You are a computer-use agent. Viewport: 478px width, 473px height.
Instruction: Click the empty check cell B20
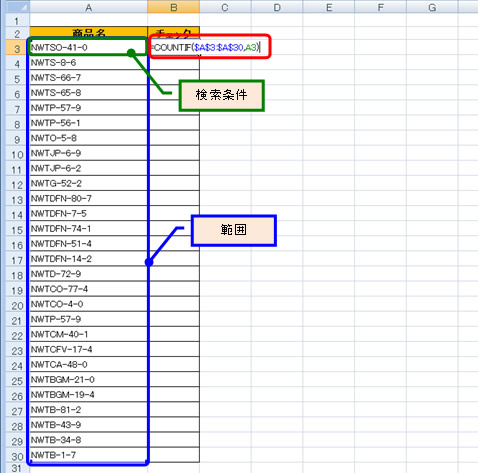click(174, 304)
